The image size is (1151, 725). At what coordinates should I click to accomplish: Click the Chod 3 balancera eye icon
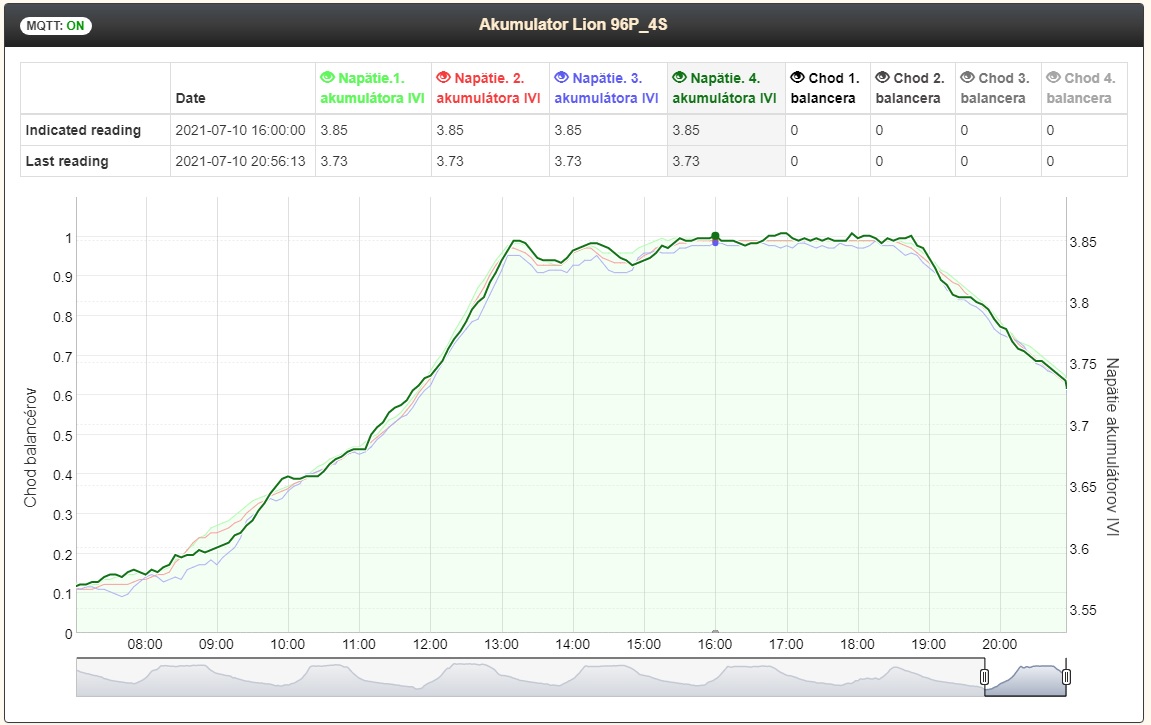click(x=967, y=77)
